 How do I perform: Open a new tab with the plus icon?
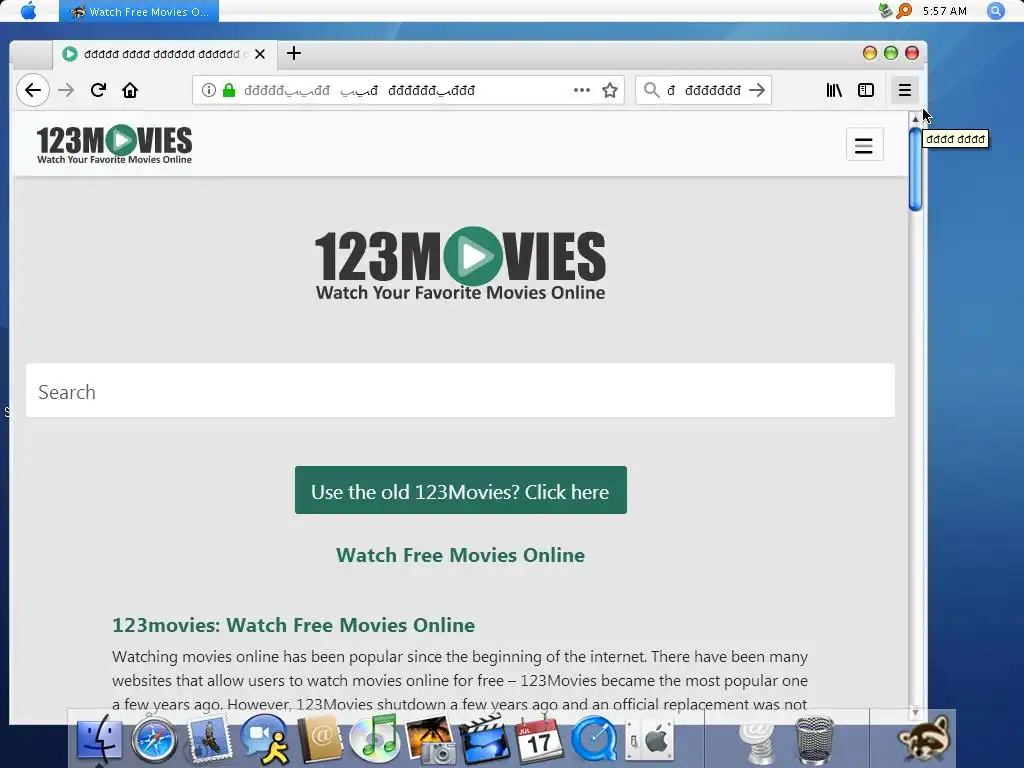point(294,54)
